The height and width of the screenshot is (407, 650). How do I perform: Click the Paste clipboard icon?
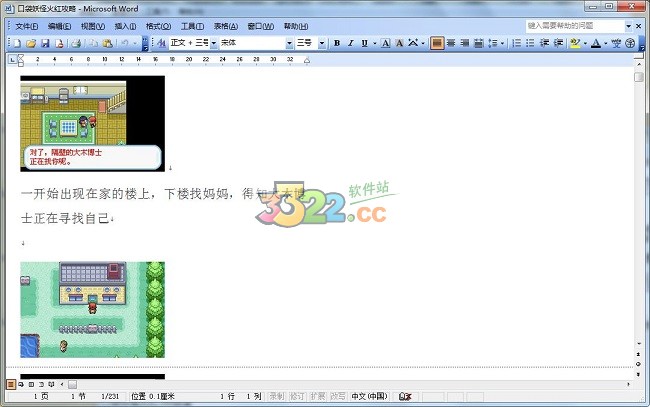point(106,43)
